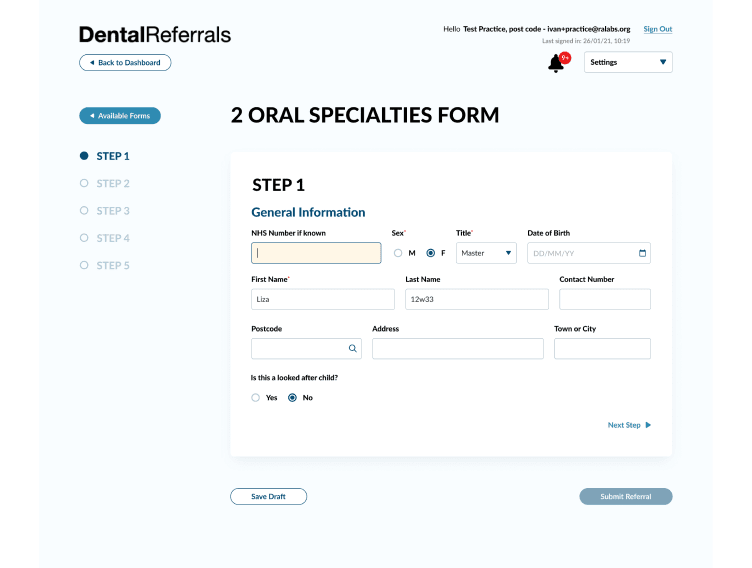This screenshot has height=568, width=752.
Task: Expand the Title dropdown
Action: click(x=486, y=253)
